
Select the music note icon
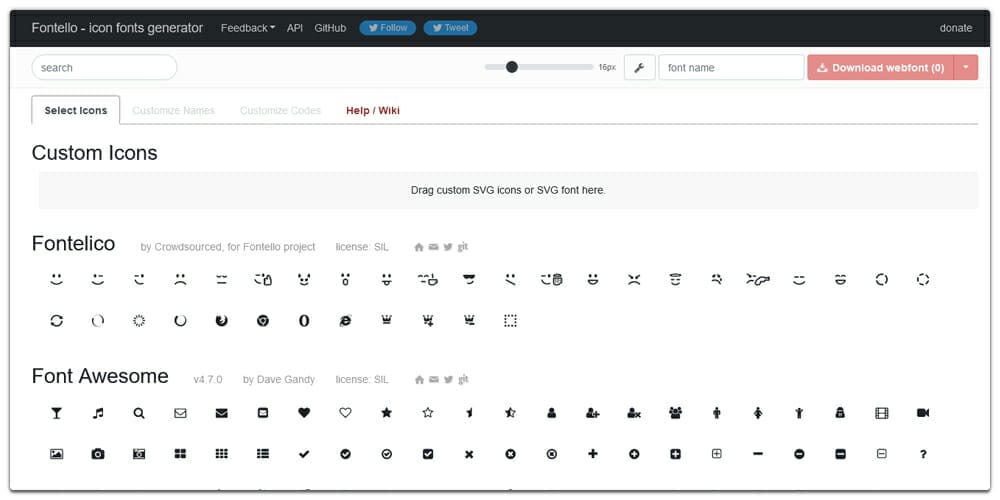pos(98,413)
